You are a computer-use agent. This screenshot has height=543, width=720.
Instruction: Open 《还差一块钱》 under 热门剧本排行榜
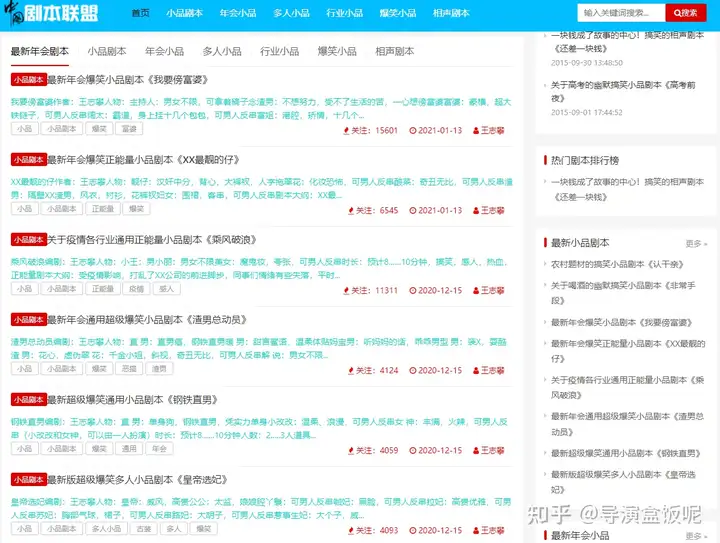[627, 190]
